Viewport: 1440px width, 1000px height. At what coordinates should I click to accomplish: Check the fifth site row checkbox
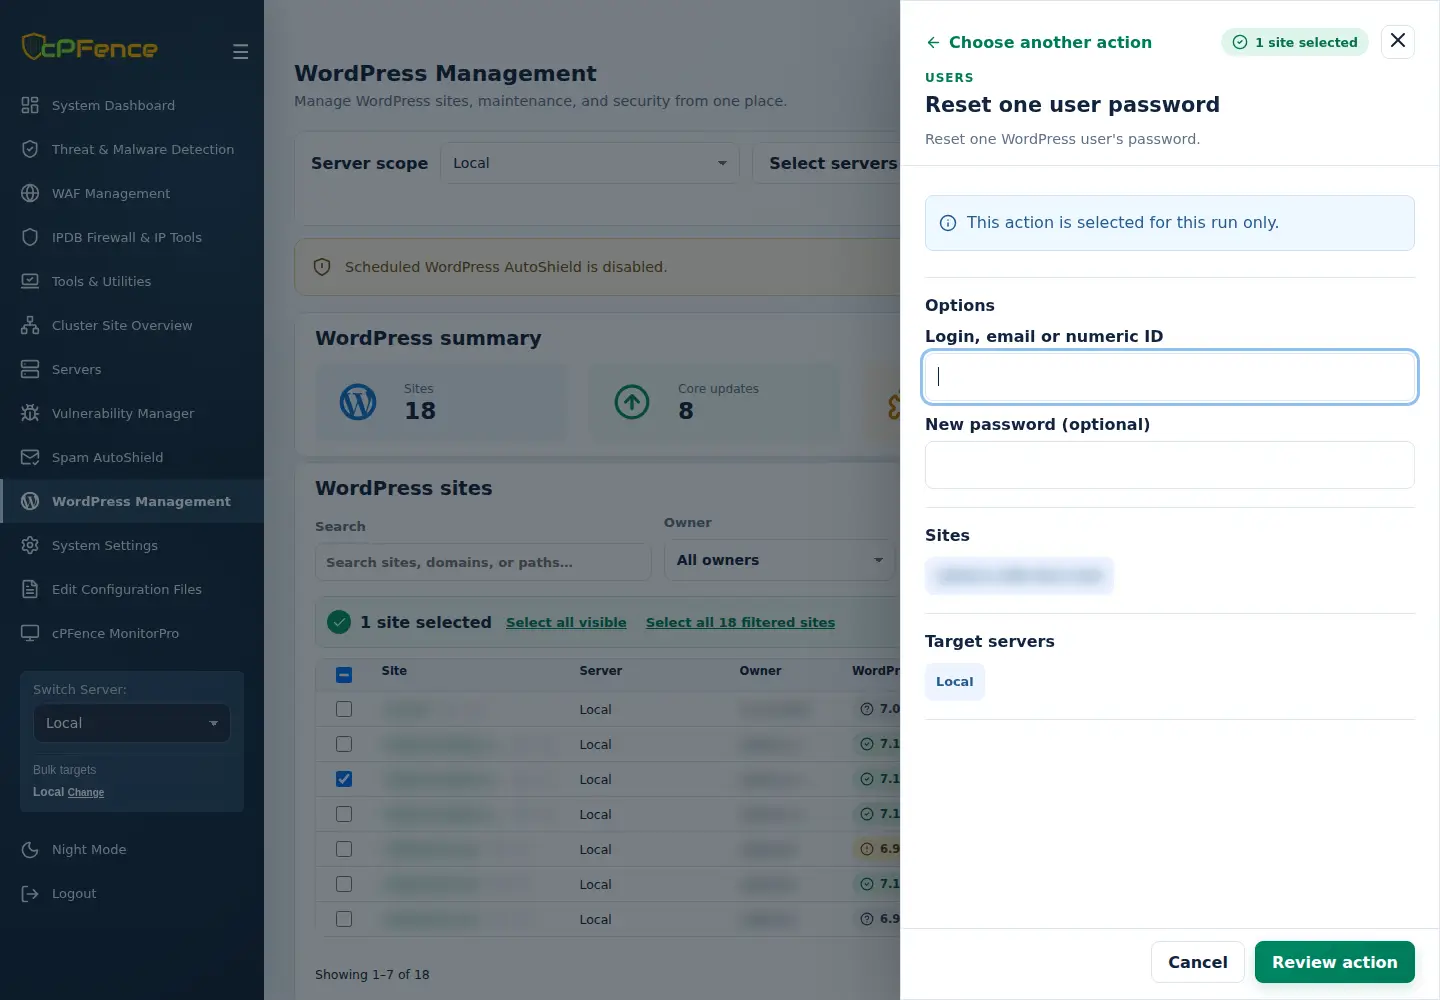click(344, 849)
